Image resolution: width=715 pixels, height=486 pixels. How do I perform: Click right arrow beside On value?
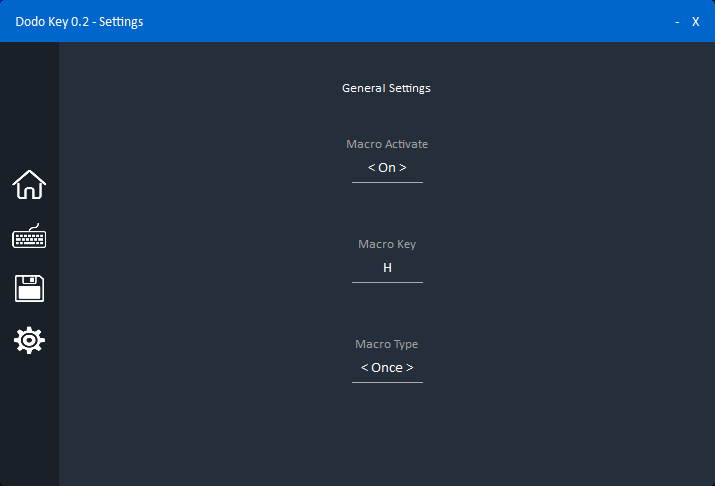click(x=403, y=168)
